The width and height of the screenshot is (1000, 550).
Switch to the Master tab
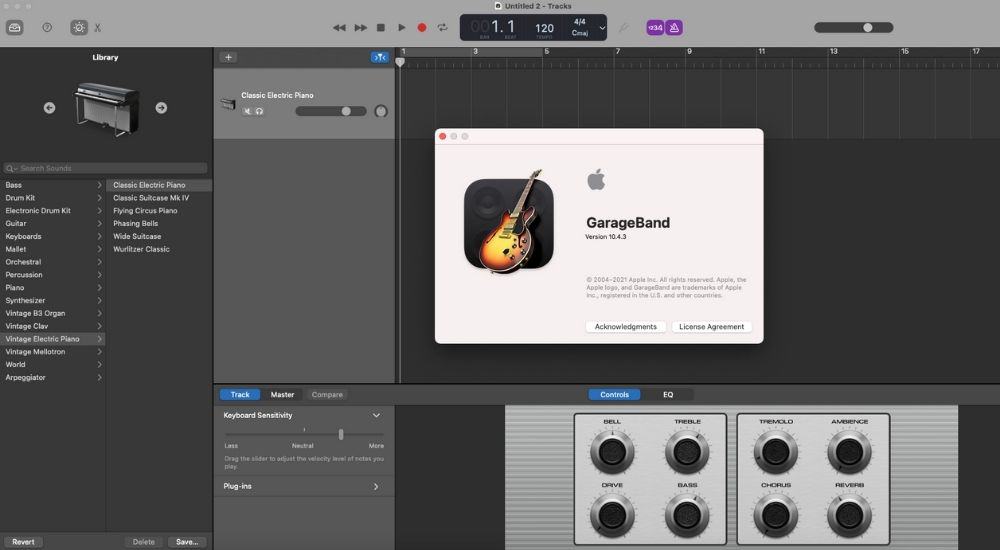click(x=282, y=394)
